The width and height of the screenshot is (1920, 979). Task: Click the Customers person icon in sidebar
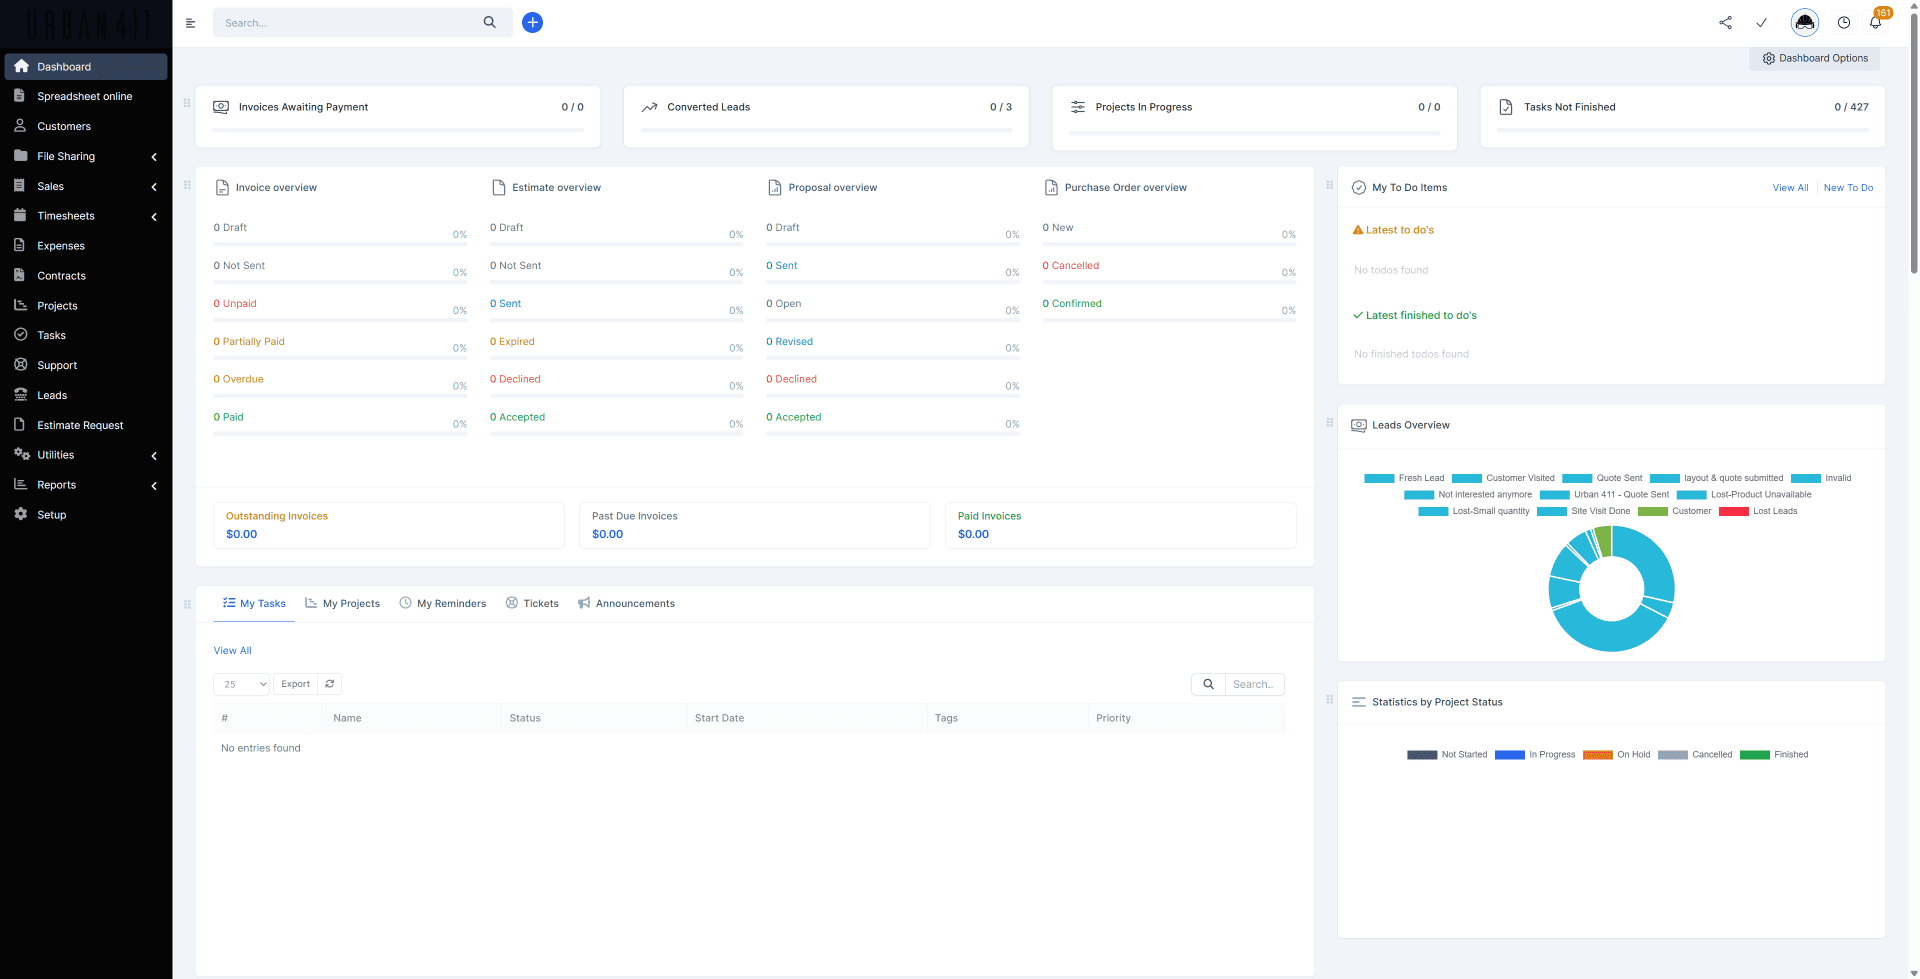click(20, 126)
